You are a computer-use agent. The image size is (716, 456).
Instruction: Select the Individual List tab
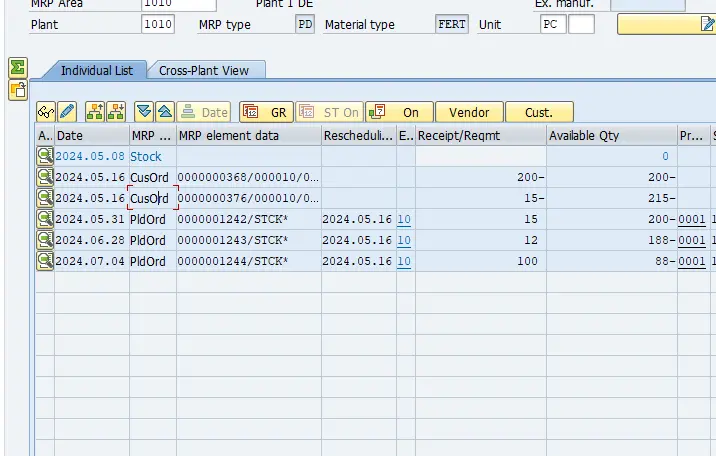(96, 70)
